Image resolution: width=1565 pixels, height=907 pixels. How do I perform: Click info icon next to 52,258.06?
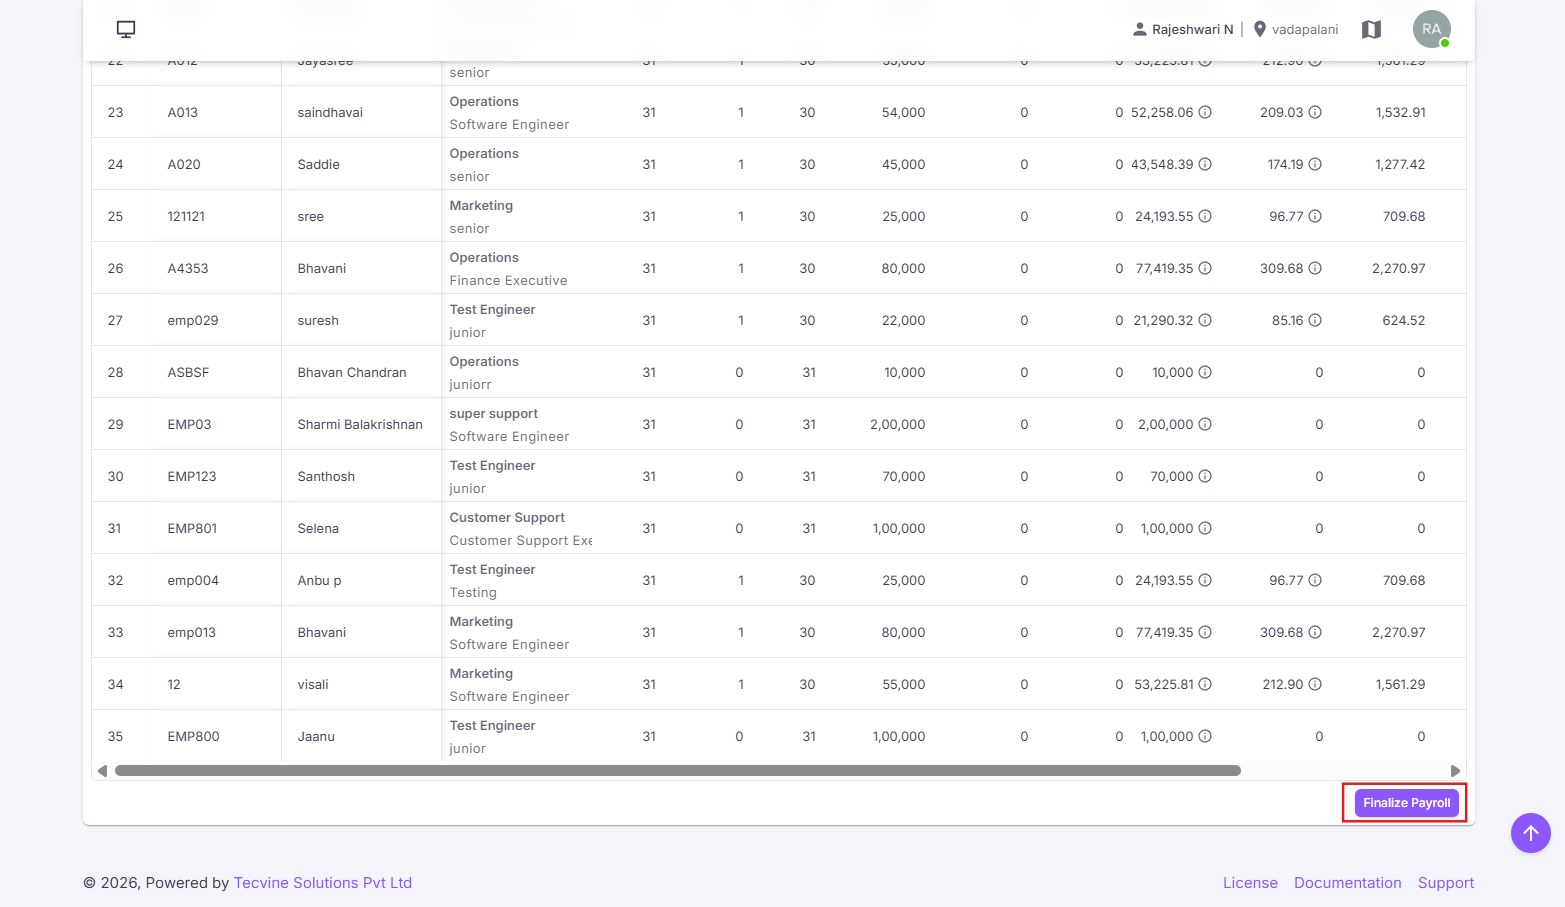1205,112
